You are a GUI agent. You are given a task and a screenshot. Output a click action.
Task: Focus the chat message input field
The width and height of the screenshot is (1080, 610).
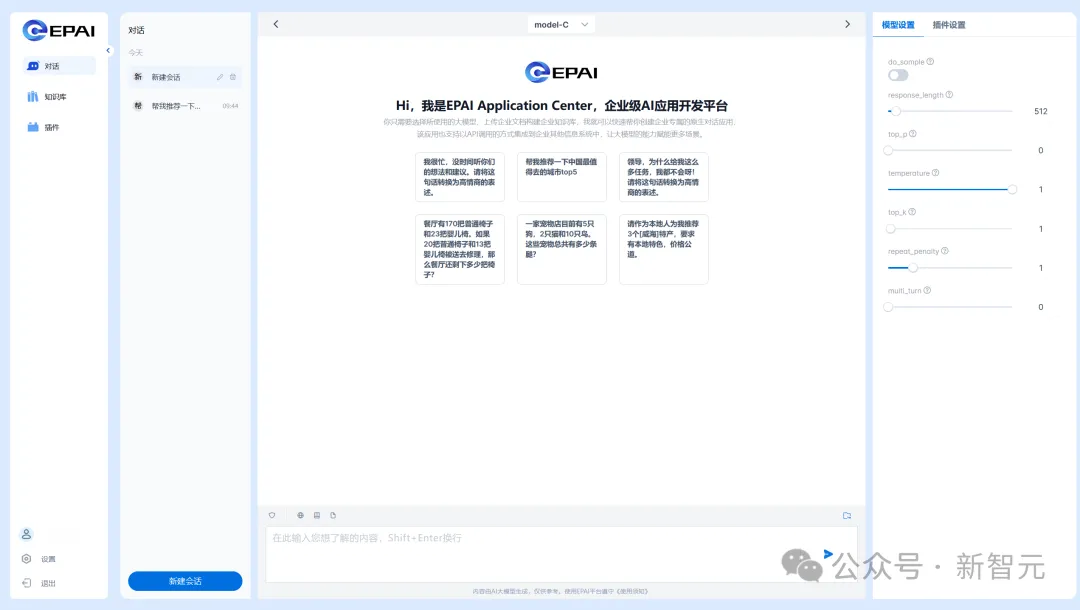[x=561, y=555]
